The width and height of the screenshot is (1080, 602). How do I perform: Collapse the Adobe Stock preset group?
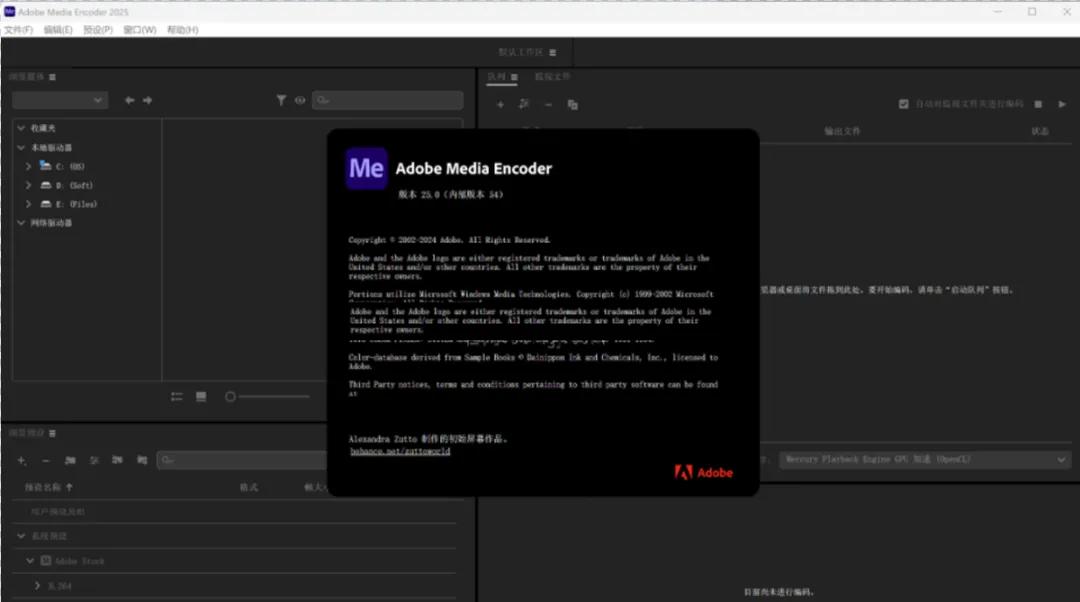point(30,561)
